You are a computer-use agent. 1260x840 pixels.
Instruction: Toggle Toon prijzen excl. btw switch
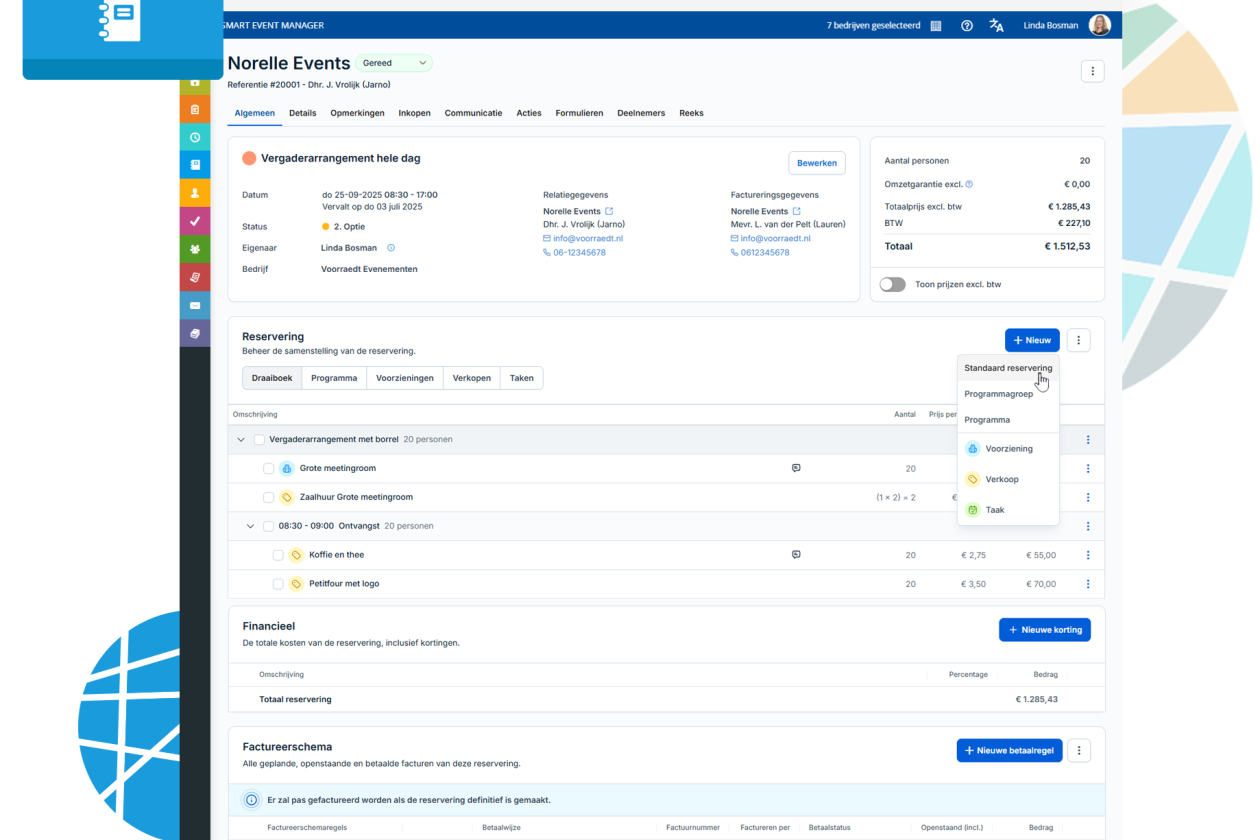[x=892, y=284]
